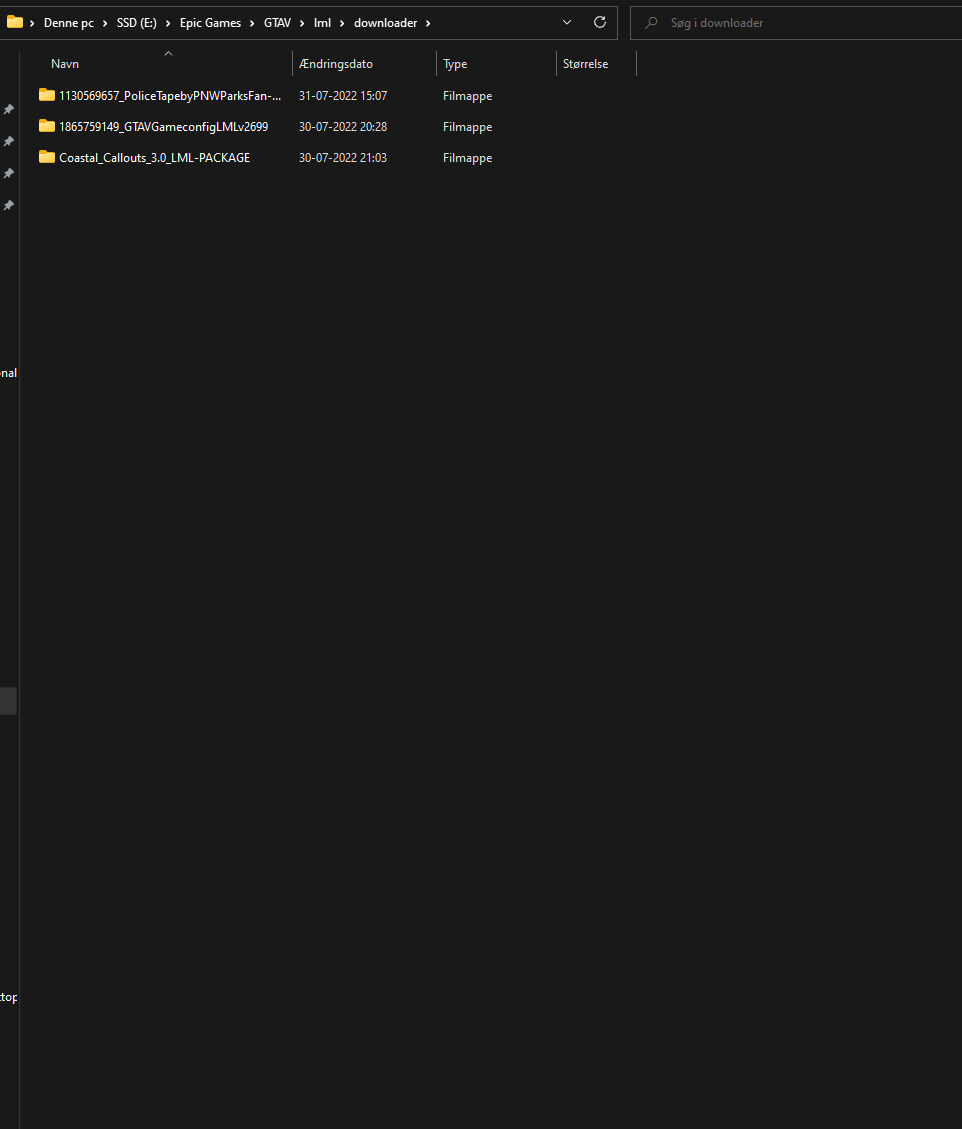Image resolution: width=962 pixels, height=1129 pixels.
Task: Expand chevron after 'lml' breadcrumb
Action: click(x=342, y=23)
